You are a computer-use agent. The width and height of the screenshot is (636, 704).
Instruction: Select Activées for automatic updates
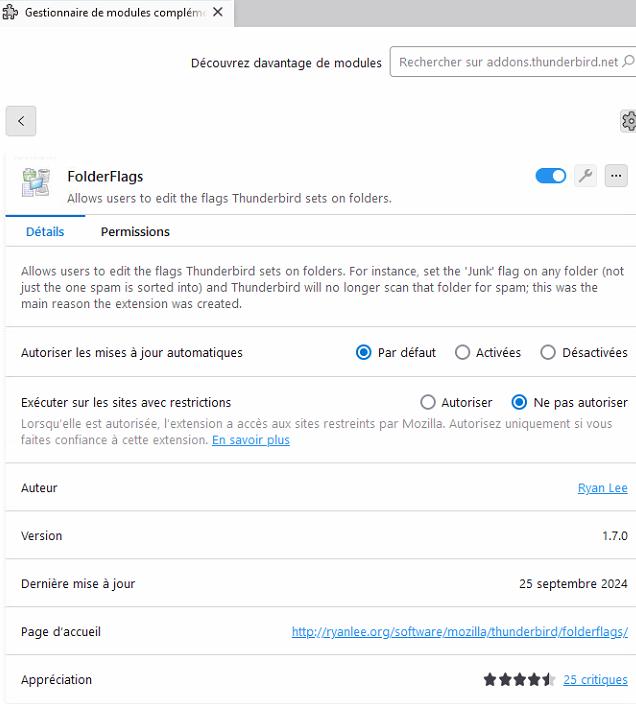(462, 352)
